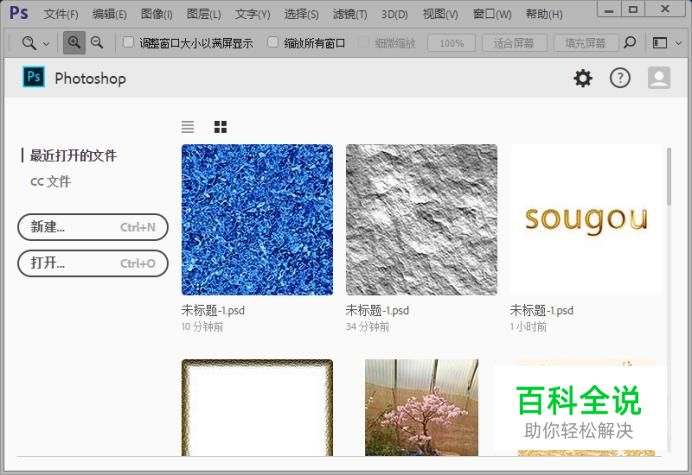
Task: Select the zoom out magnifier tool
Action: [x=97, y=43]
